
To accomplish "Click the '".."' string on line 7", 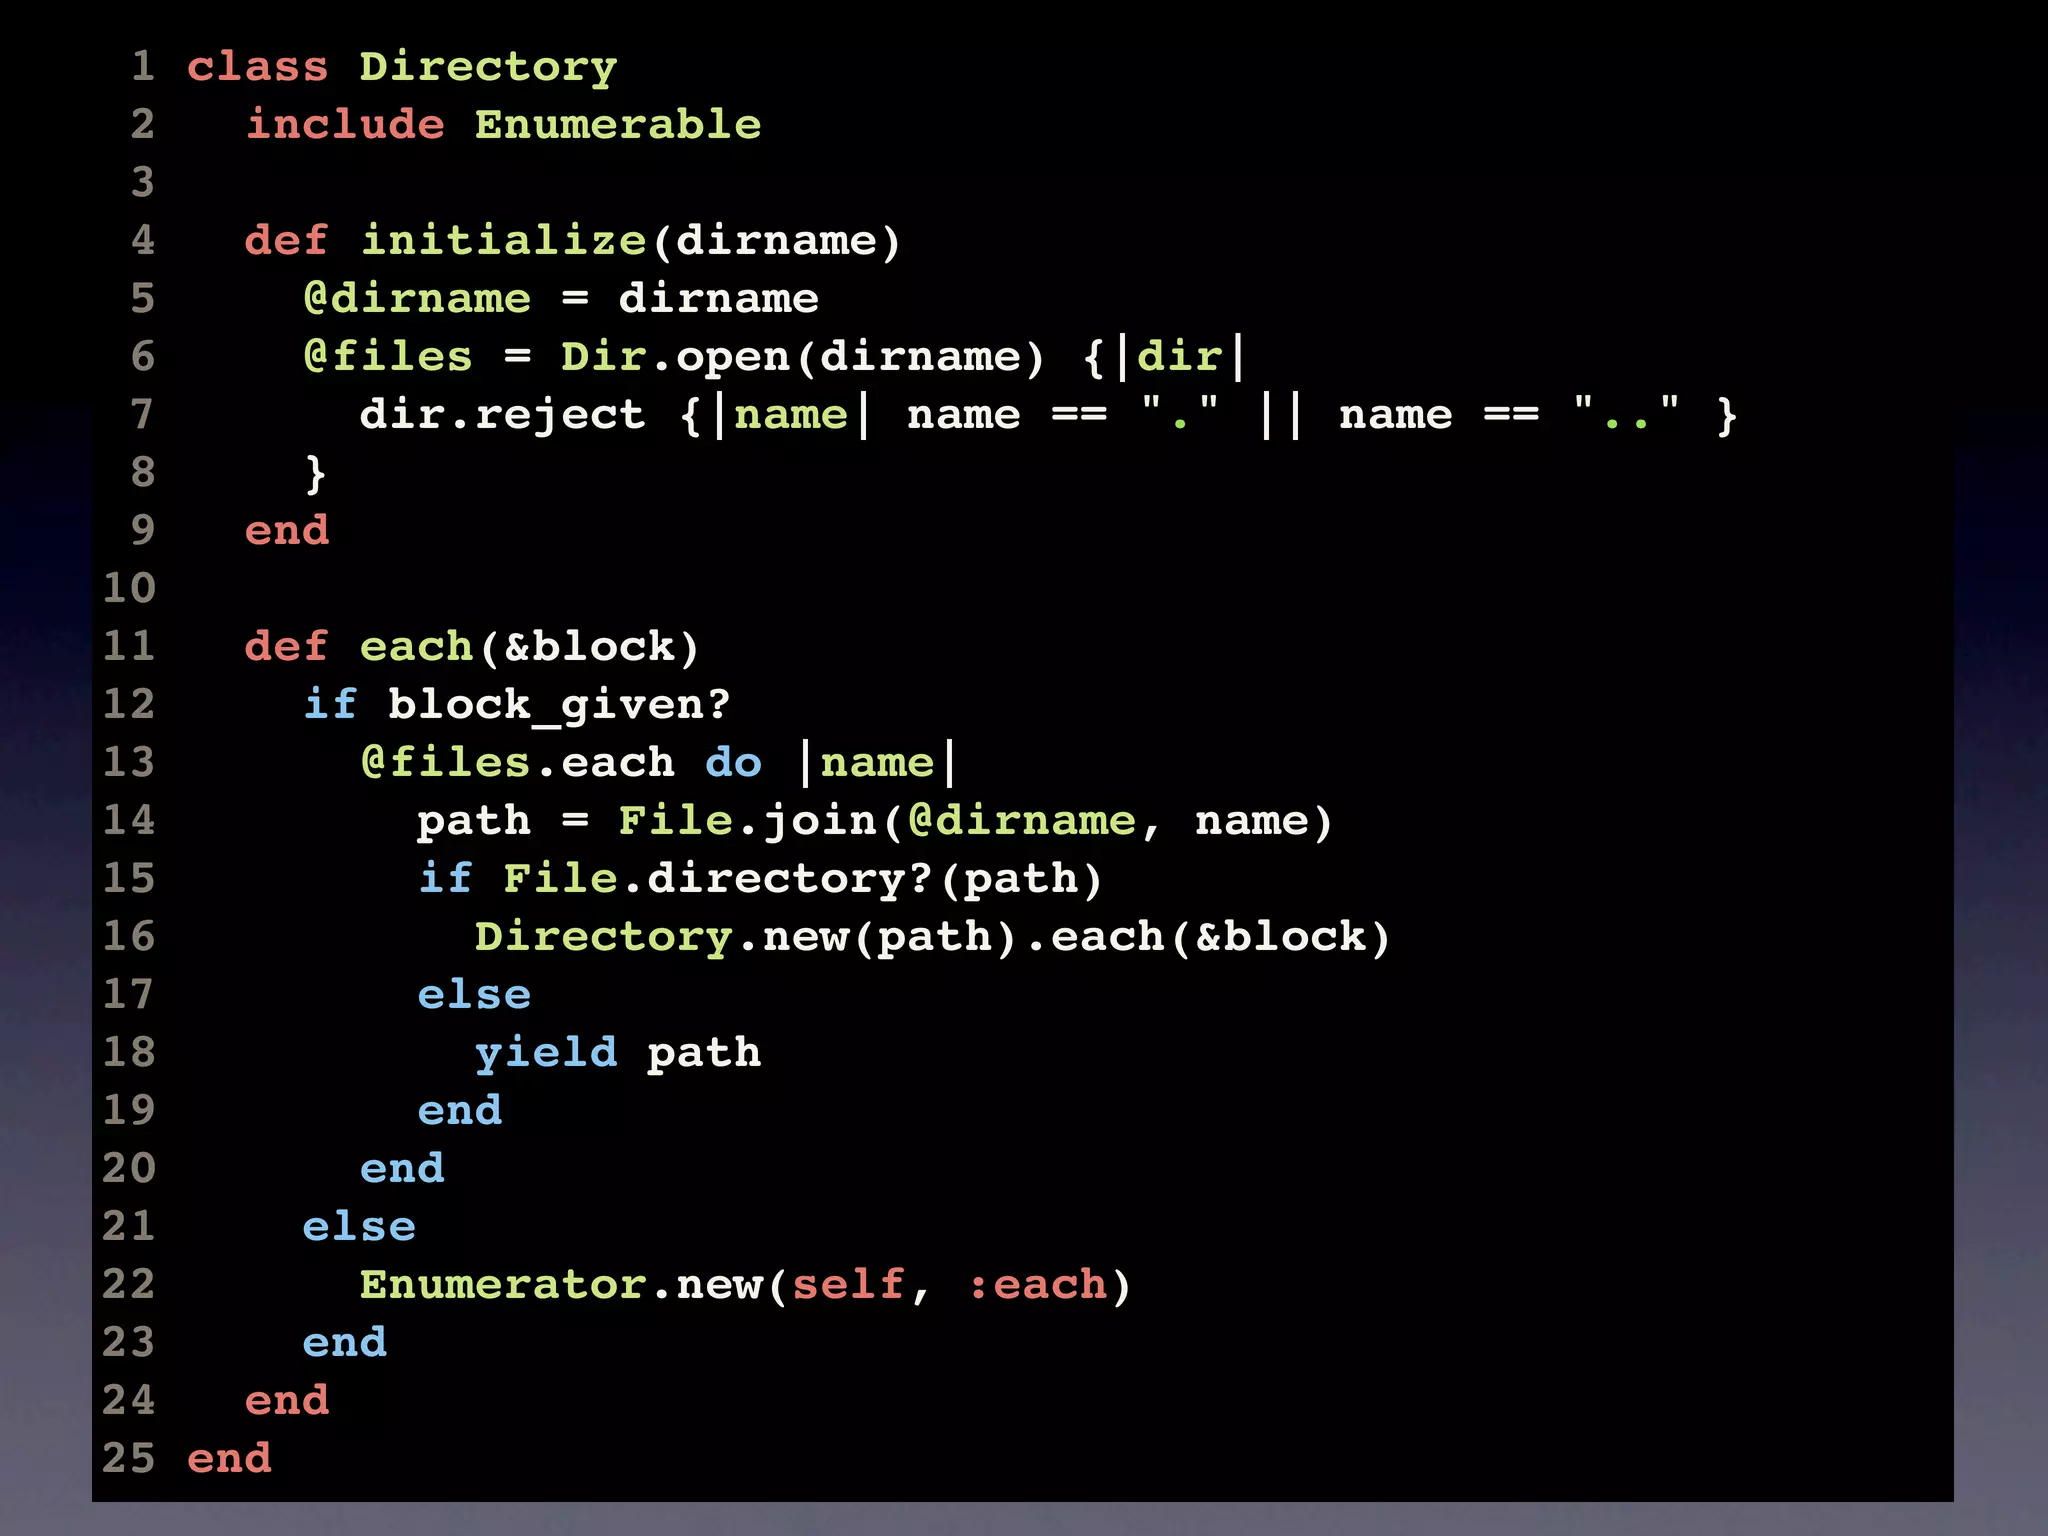I will [x=1626, y=412].
